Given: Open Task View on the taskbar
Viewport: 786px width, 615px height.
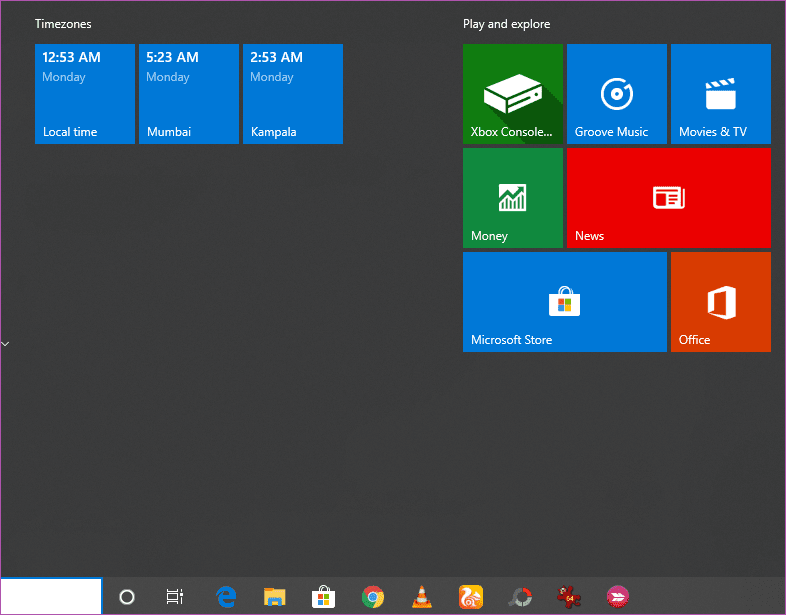Looking at the screenshot, I should [x=174, y=596].
